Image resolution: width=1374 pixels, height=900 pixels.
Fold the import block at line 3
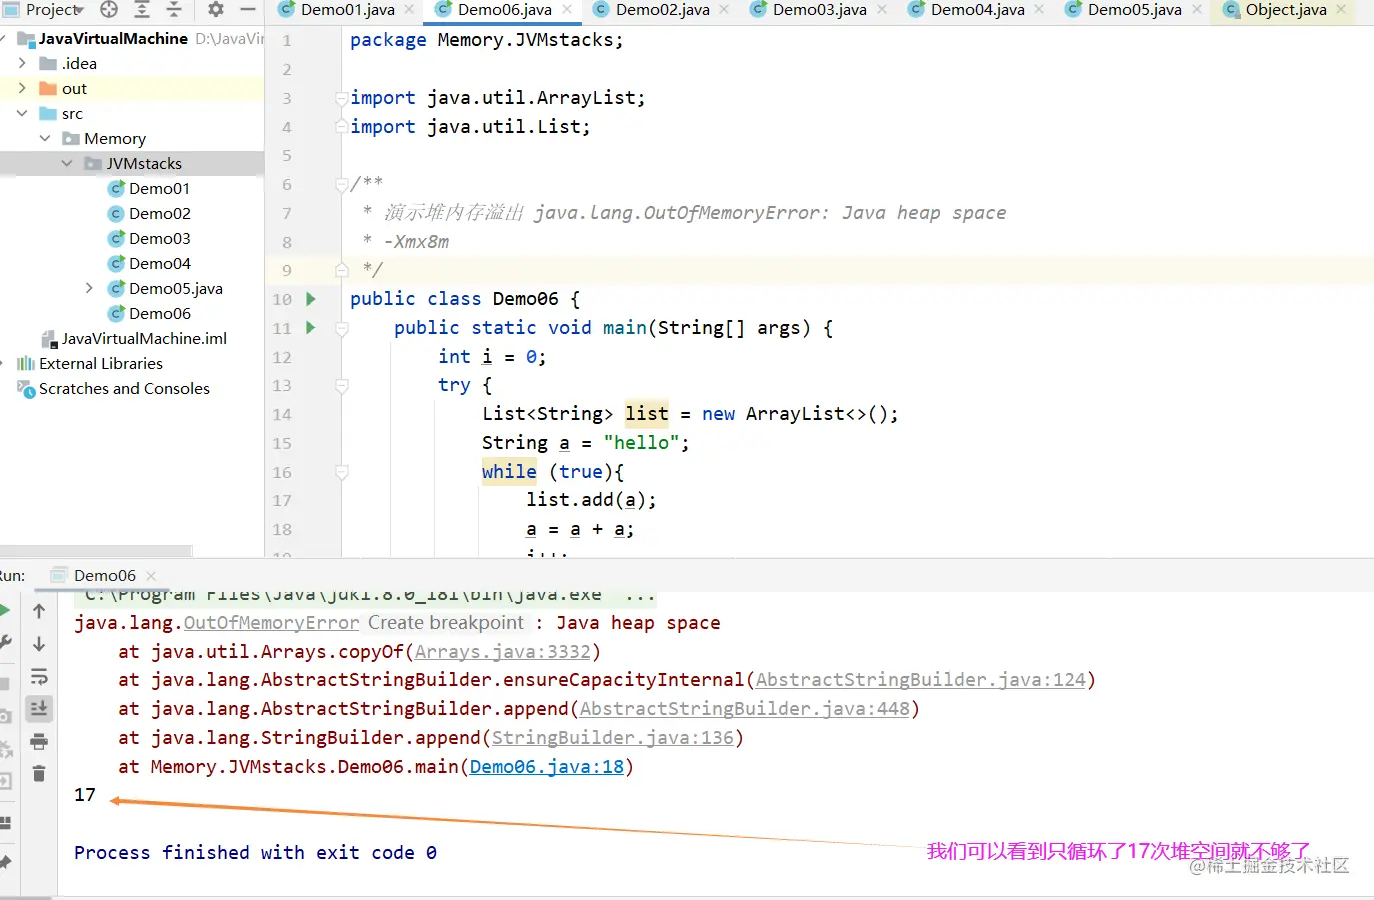(341, 98)
